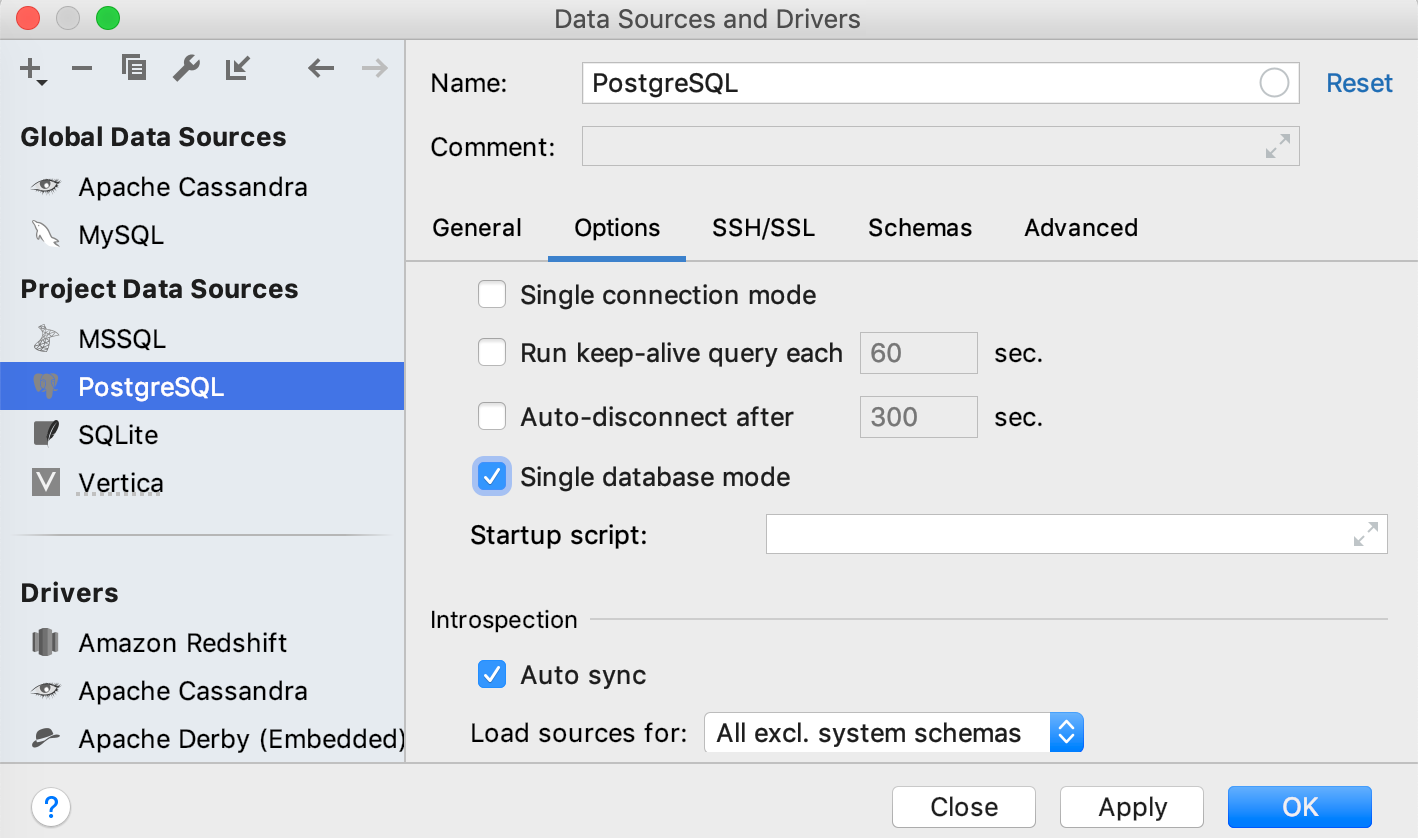Open driver settings with the wrench icon
The width and height of the screenshot is (1418, 838).
click(x=186, y=68)
